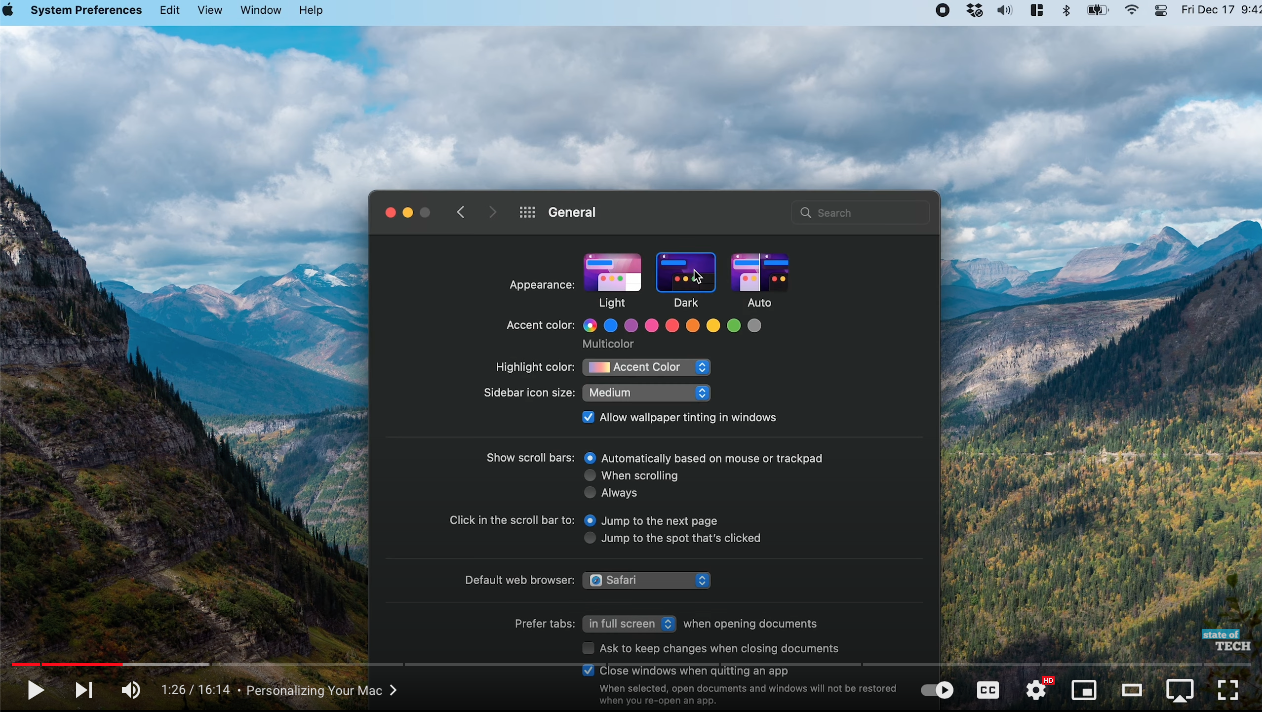Choose the blue accent color
This screenshot has width=1262, height=712.
[x=611, y=325]
